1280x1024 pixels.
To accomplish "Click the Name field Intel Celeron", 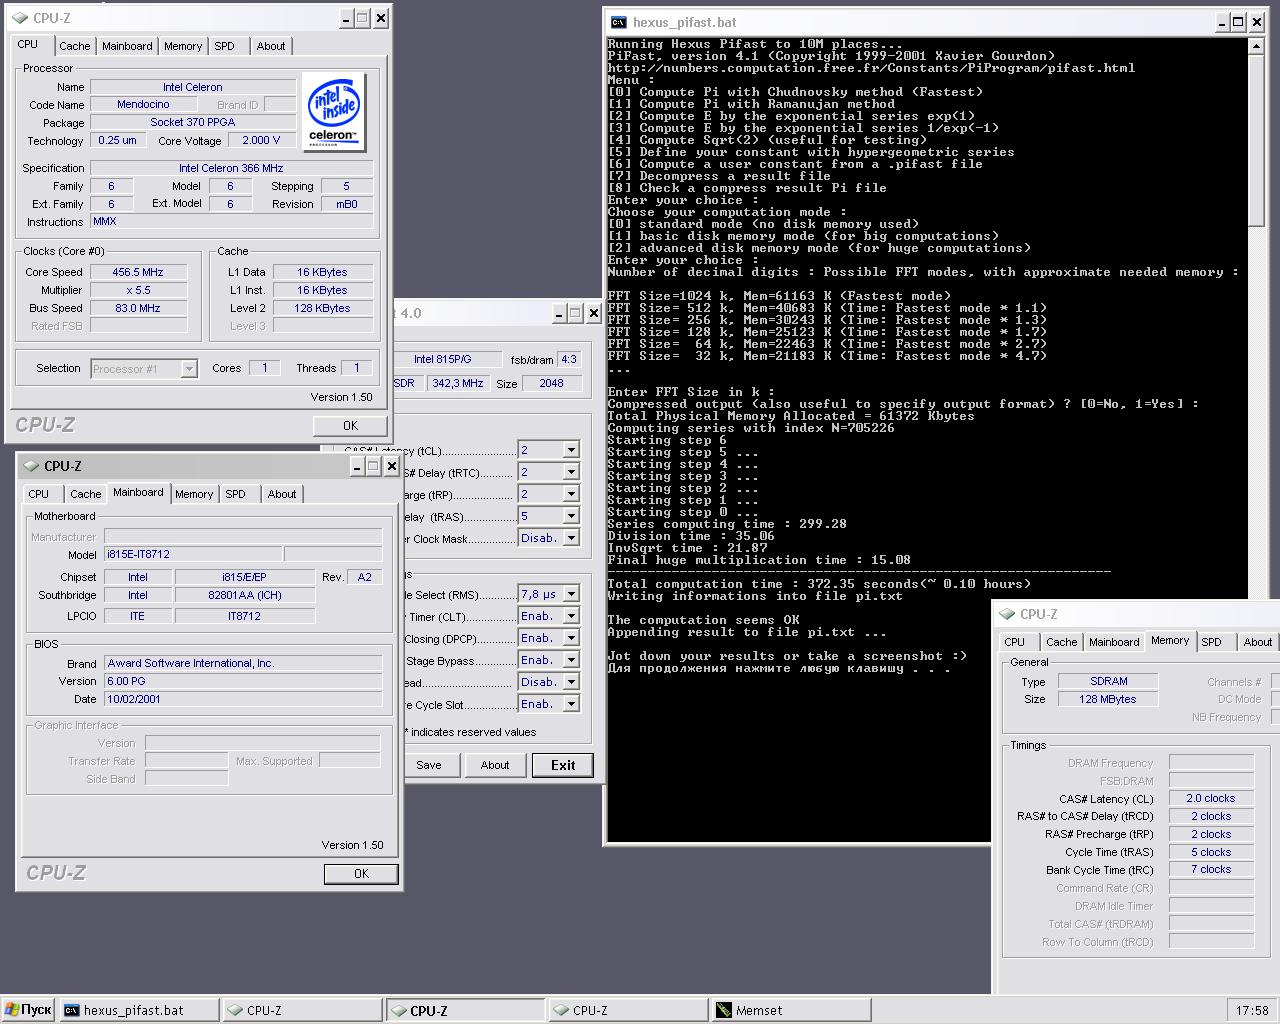I will click(x=193, y=87).
